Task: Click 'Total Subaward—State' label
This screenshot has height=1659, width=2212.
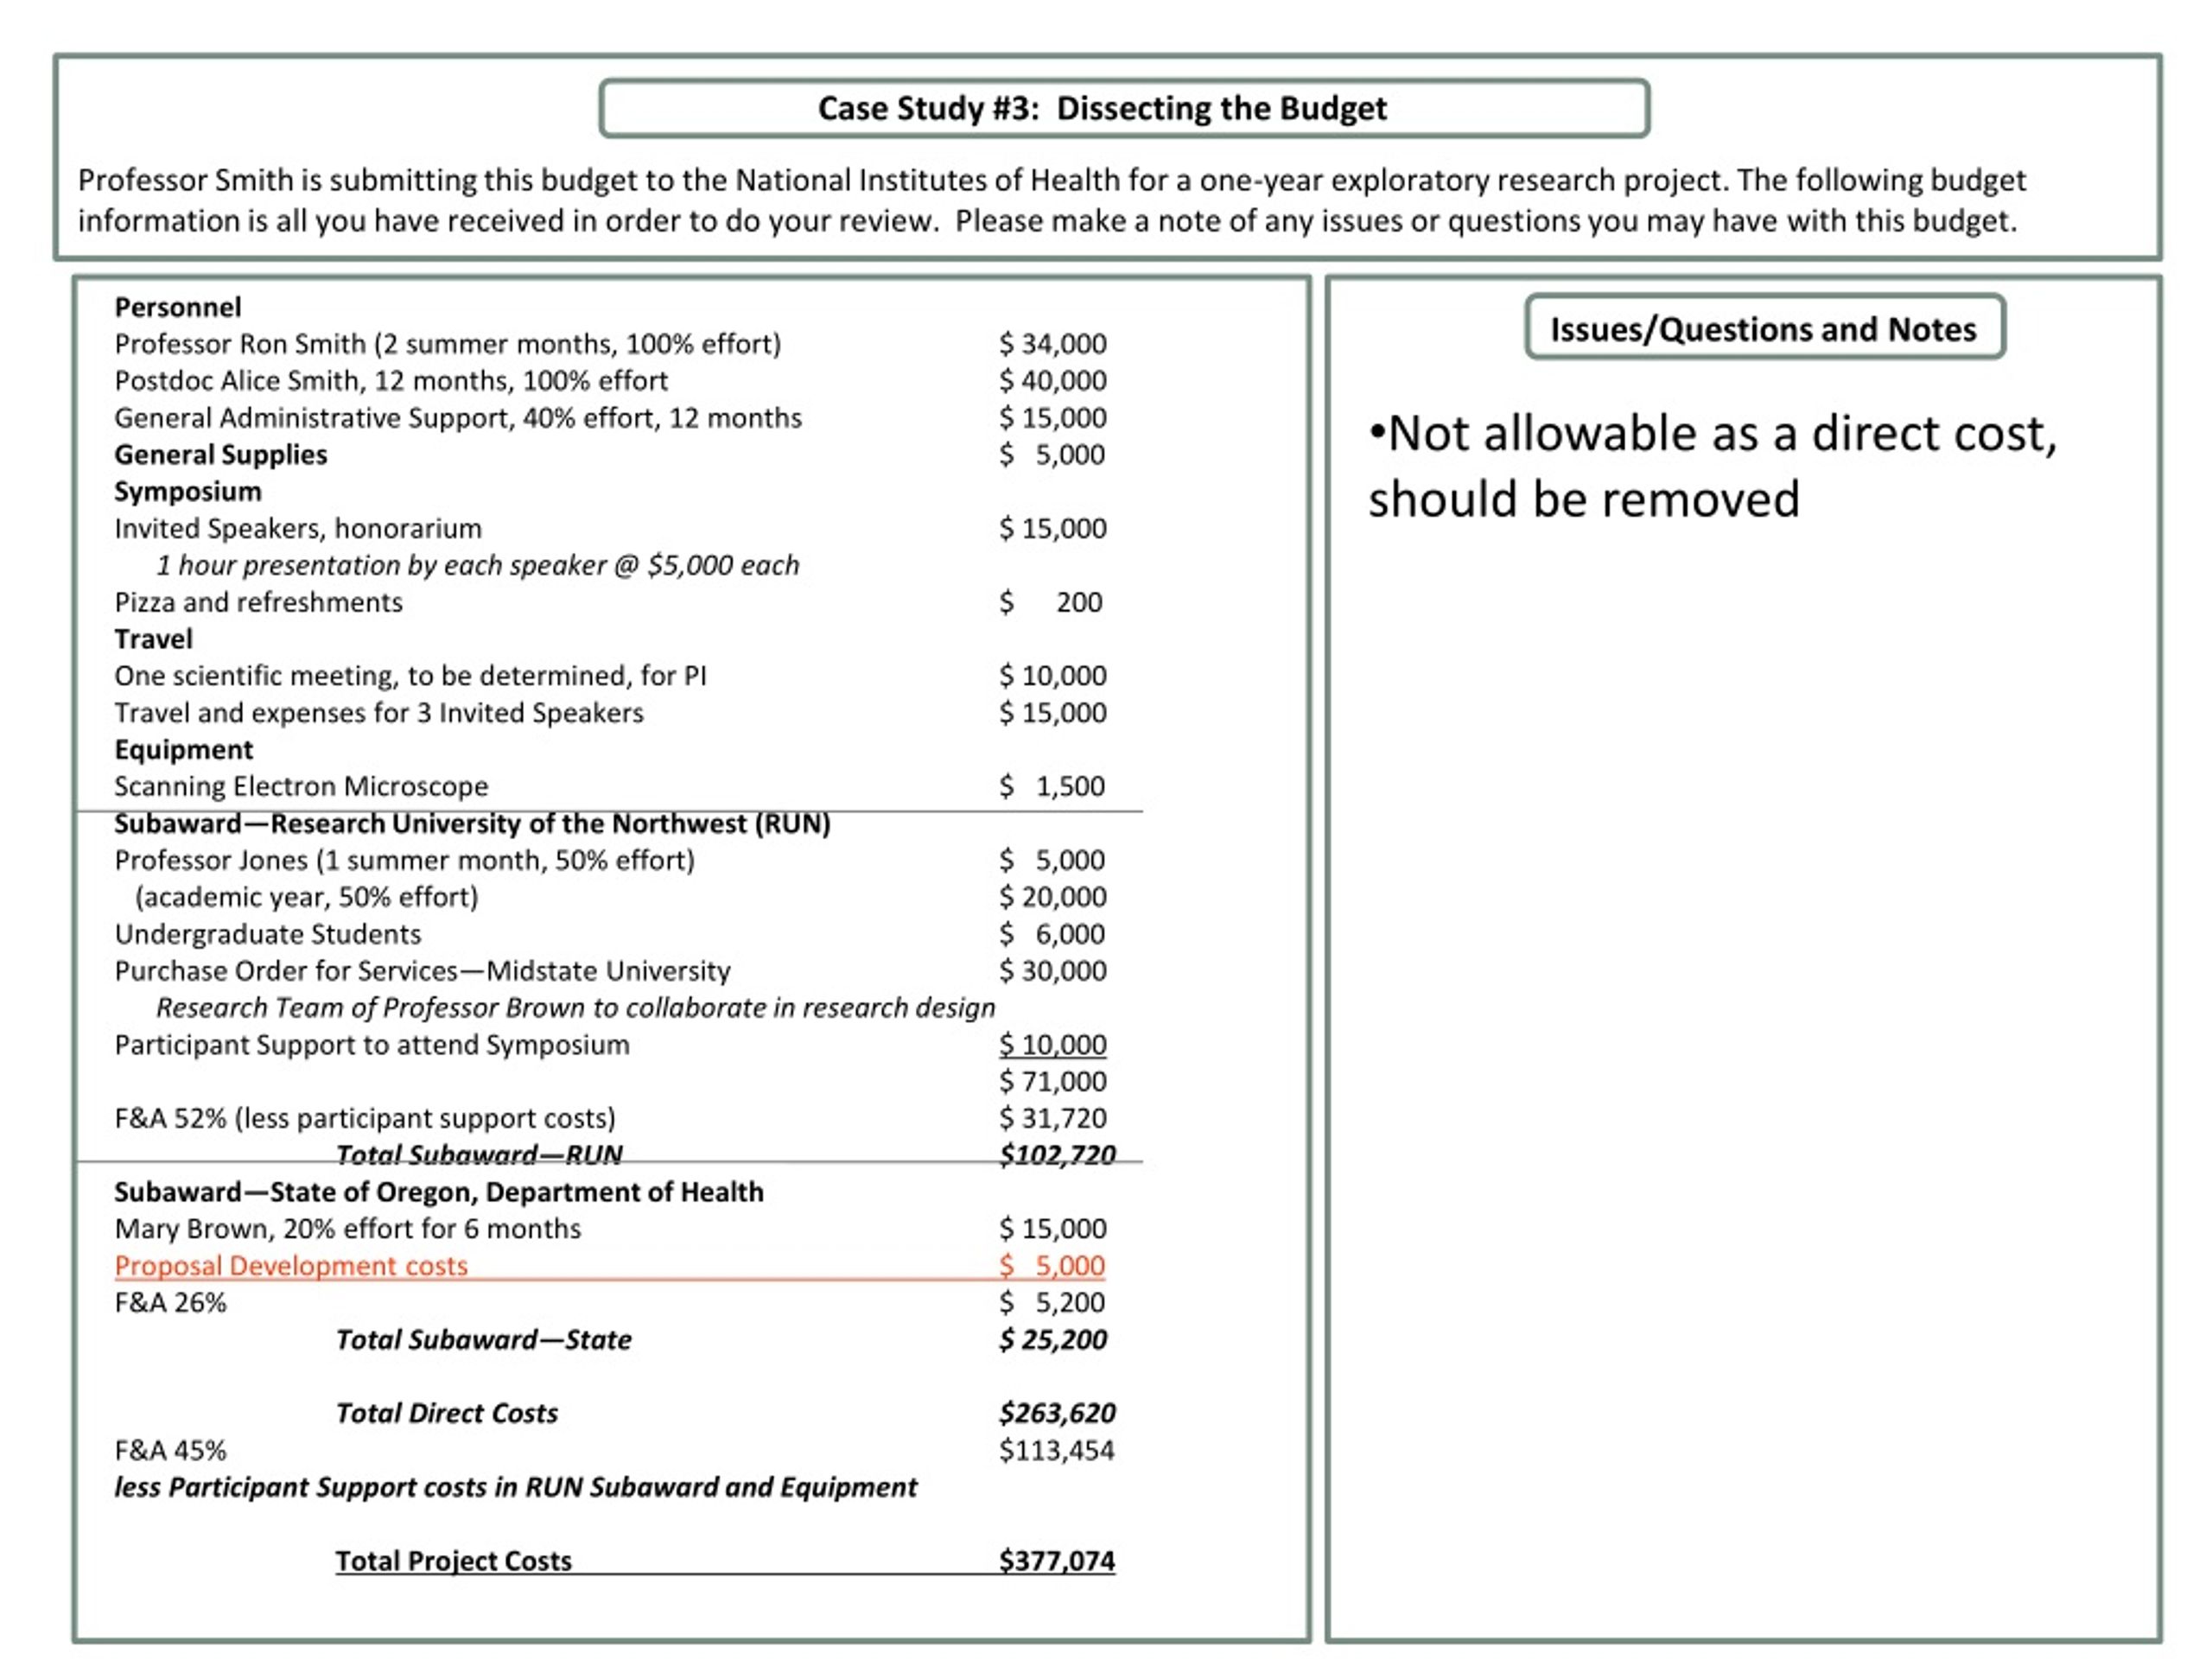Action: point(483,1340)
